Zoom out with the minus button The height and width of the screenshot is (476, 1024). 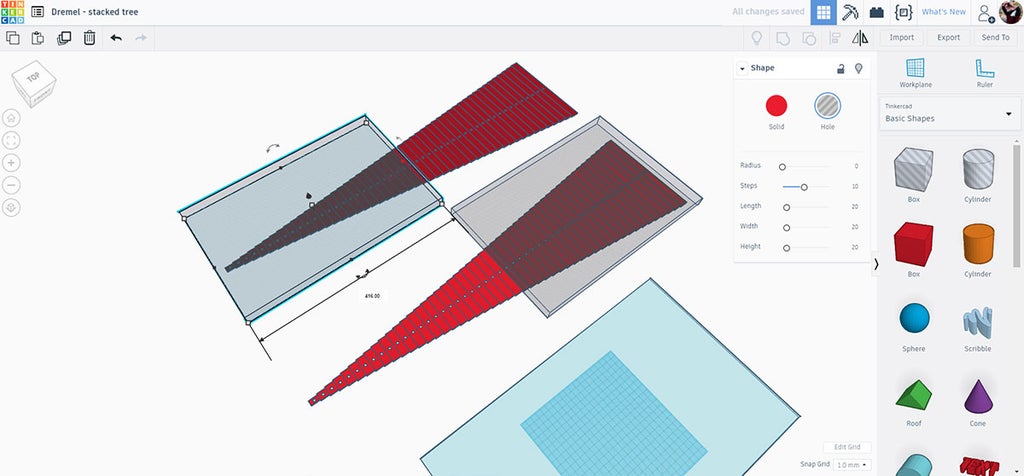point(12,185)
